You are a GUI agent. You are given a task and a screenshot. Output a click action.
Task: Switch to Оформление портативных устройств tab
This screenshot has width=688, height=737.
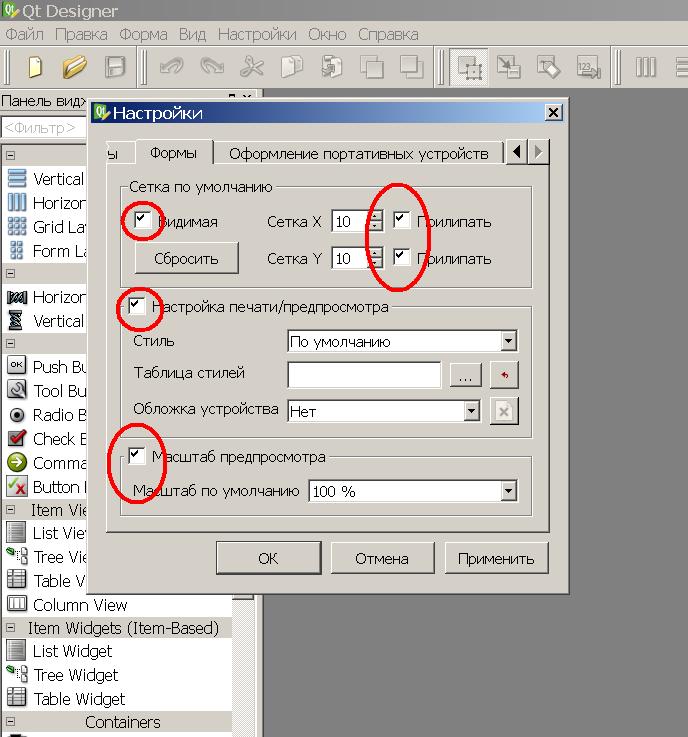[359, 154]
